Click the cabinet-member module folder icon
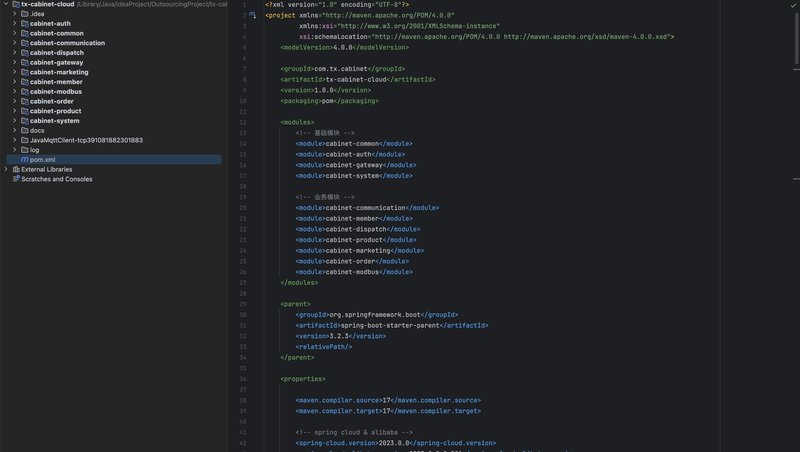 point(24,82)
